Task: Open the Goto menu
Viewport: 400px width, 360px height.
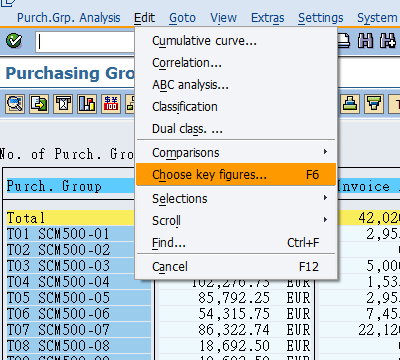Action: (182, 18)
